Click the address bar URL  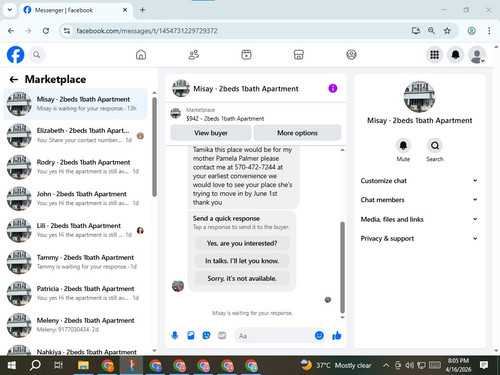(x=147, y=31)
